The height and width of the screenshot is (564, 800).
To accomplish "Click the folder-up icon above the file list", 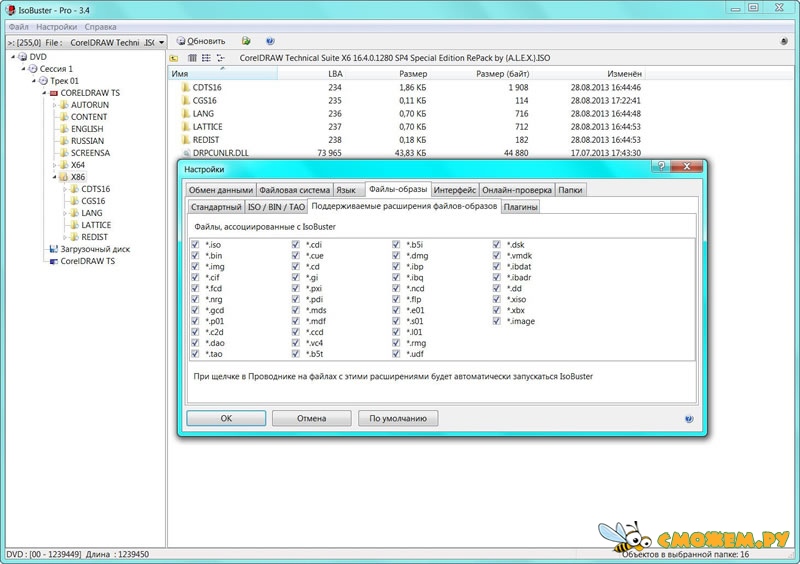I will 174,58.
